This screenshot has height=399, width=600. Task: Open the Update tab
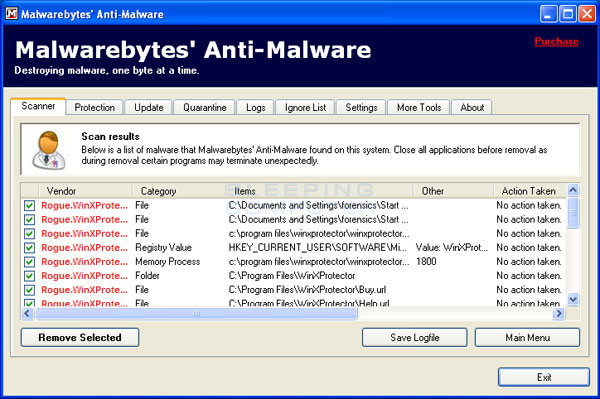(x=148, y=107)
